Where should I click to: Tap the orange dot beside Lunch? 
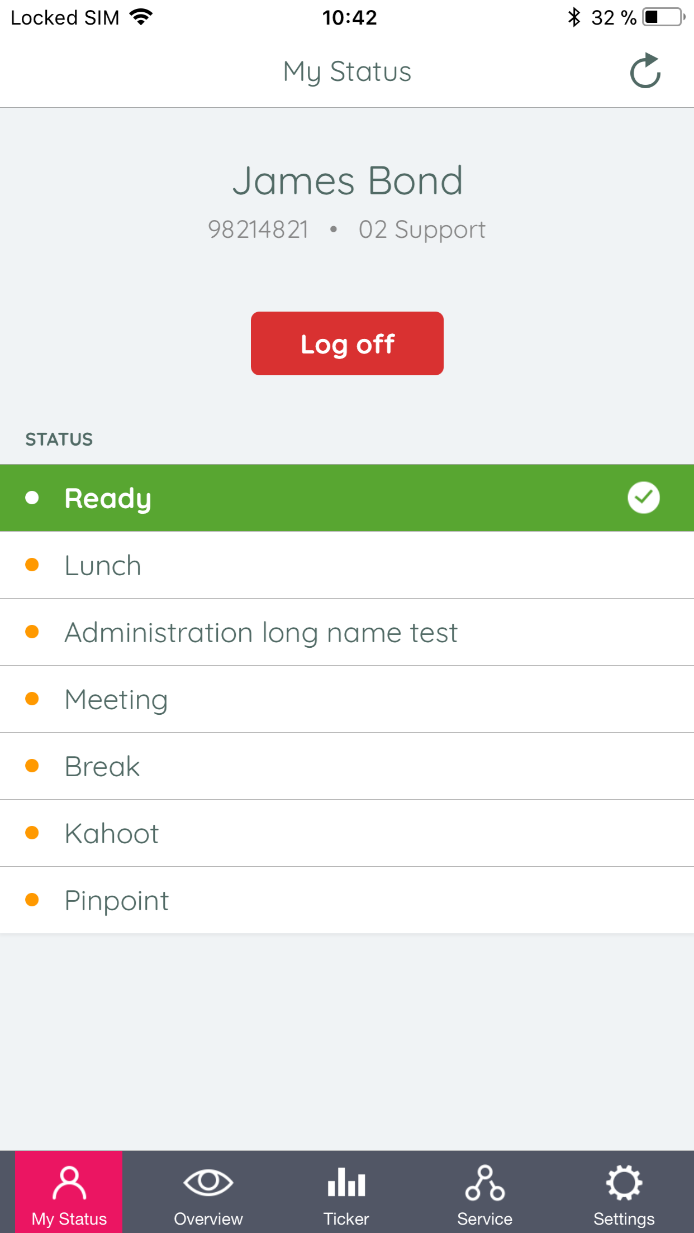click(x=32, y=565)
